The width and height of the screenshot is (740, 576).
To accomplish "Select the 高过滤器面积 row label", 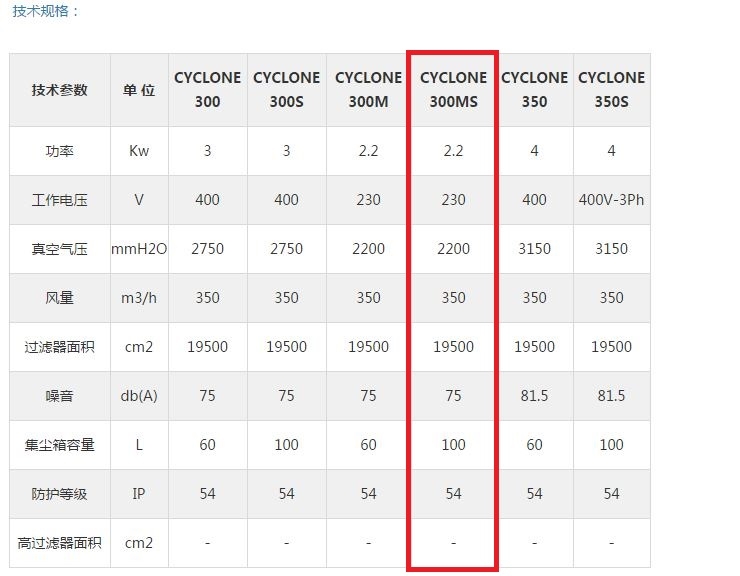I will [59, 543].
